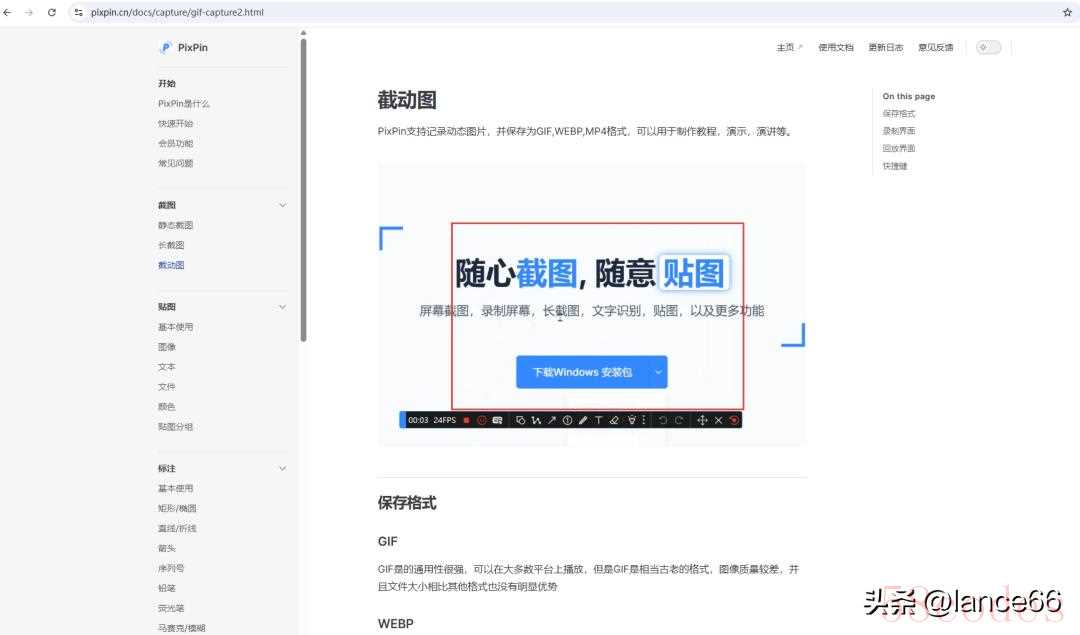Select the eraser tool icon

(615, 420)
